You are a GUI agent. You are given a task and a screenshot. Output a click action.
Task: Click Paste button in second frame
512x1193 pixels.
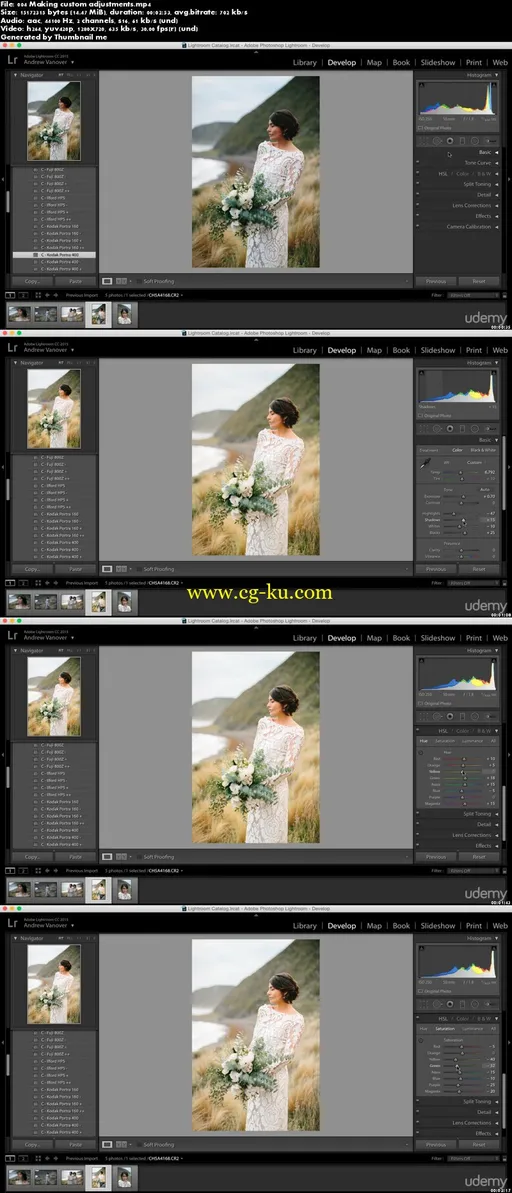[75, 568]
